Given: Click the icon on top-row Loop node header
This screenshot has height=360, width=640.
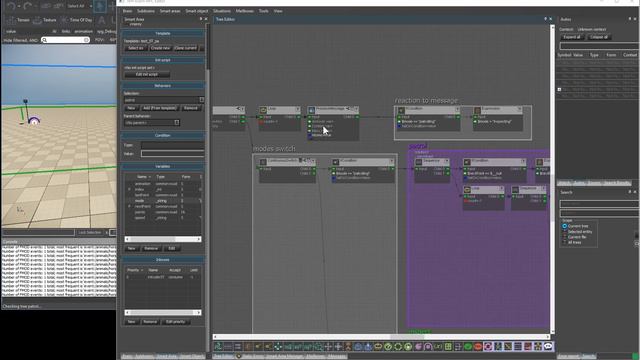Looking at the screenshot, I should pos(263,110).
